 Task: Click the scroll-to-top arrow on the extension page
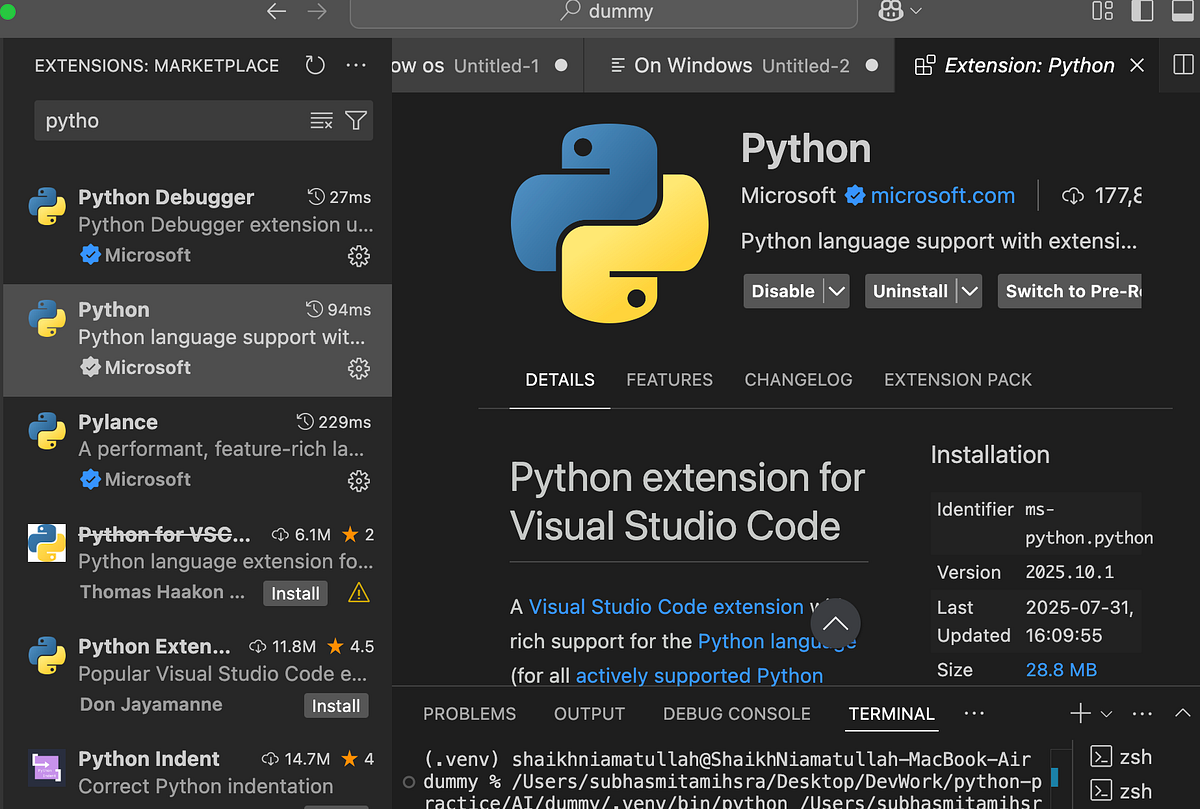tap(836, 622)
